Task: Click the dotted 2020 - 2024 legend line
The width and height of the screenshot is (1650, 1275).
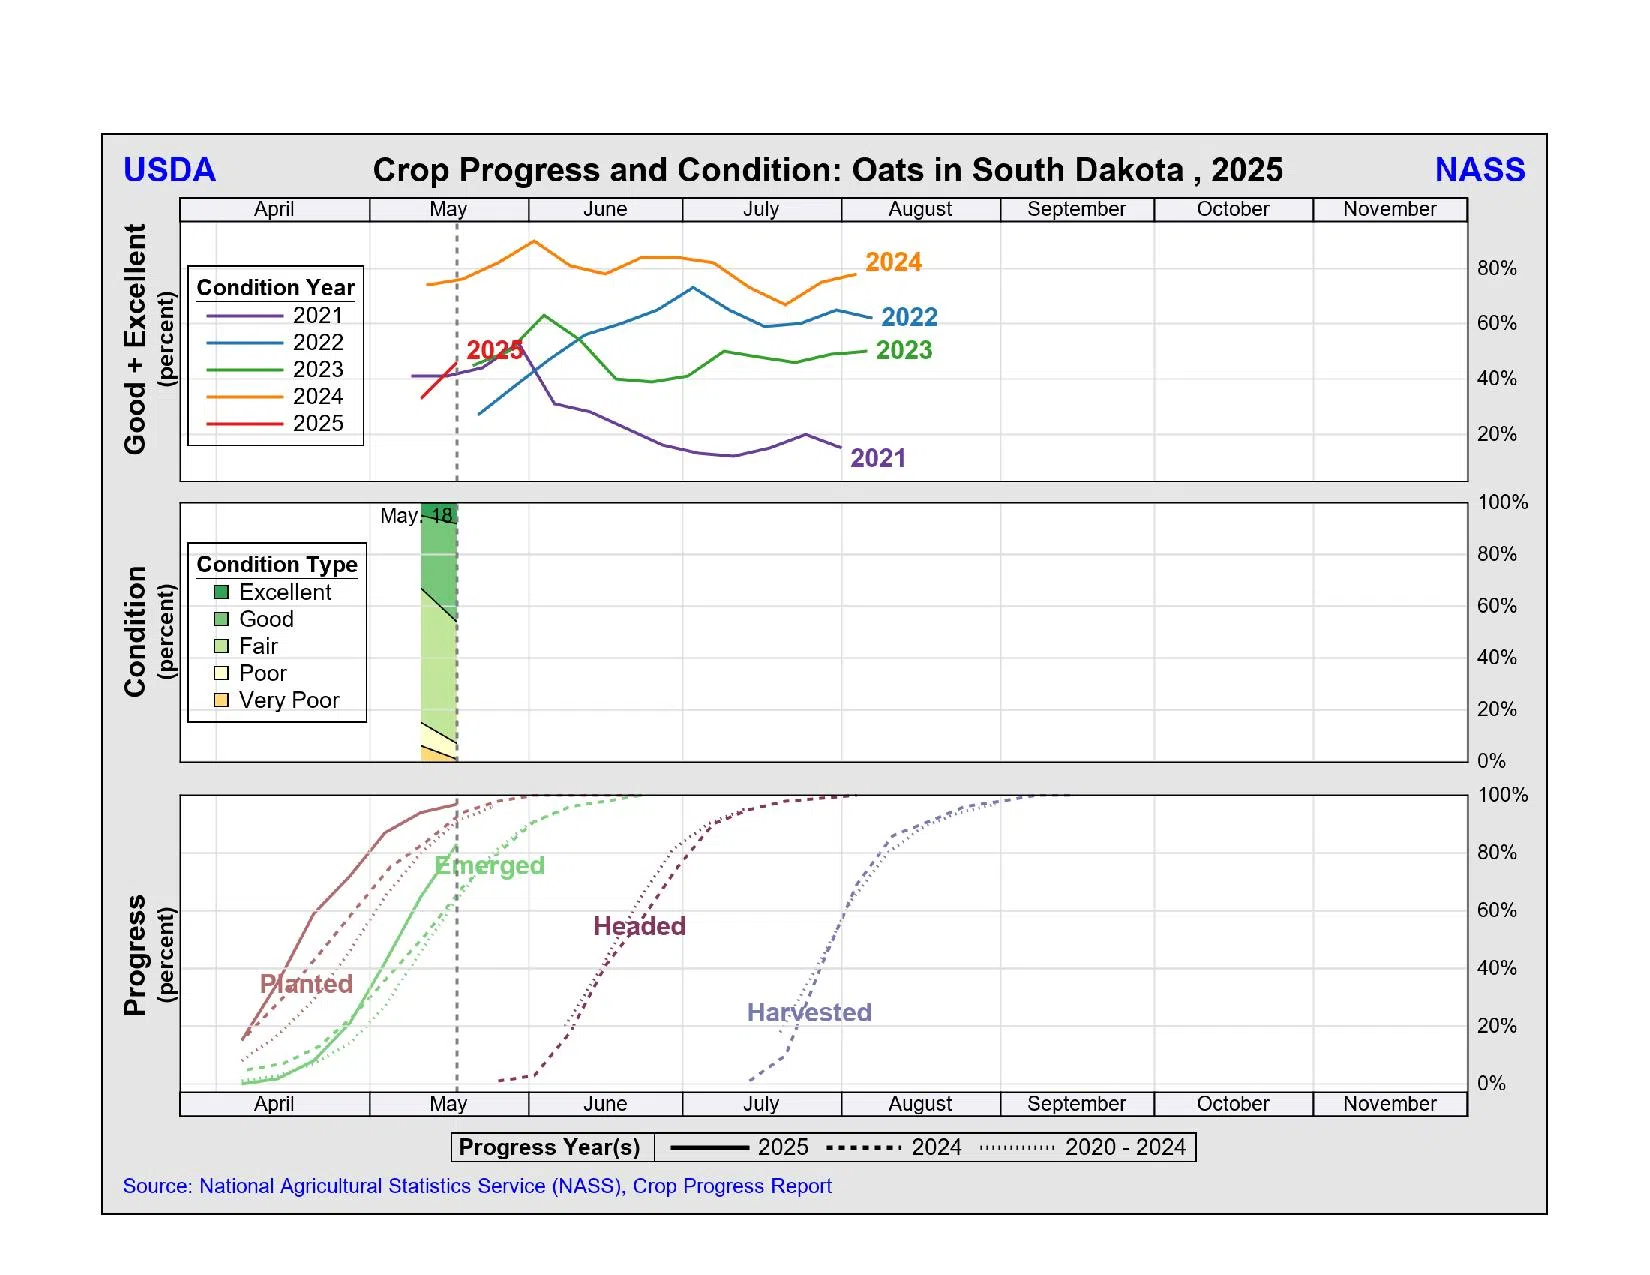Action: click(1017, 1148)
